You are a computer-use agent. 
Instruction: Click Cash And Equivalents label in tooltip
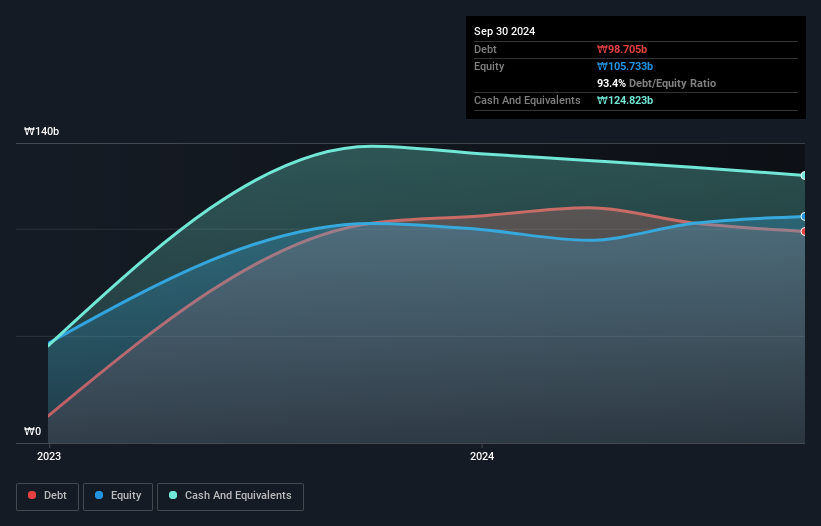(x=527, y=100)
